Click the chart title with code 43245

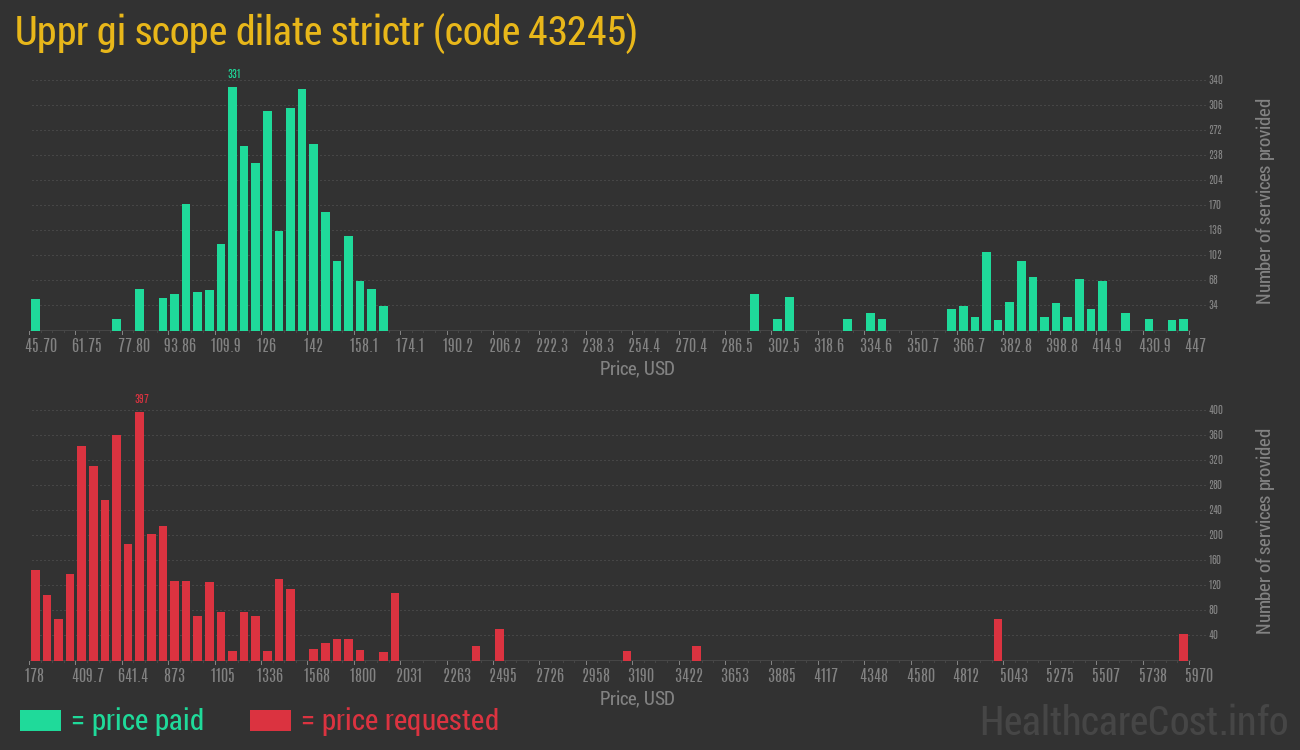(x=326, y=33)
